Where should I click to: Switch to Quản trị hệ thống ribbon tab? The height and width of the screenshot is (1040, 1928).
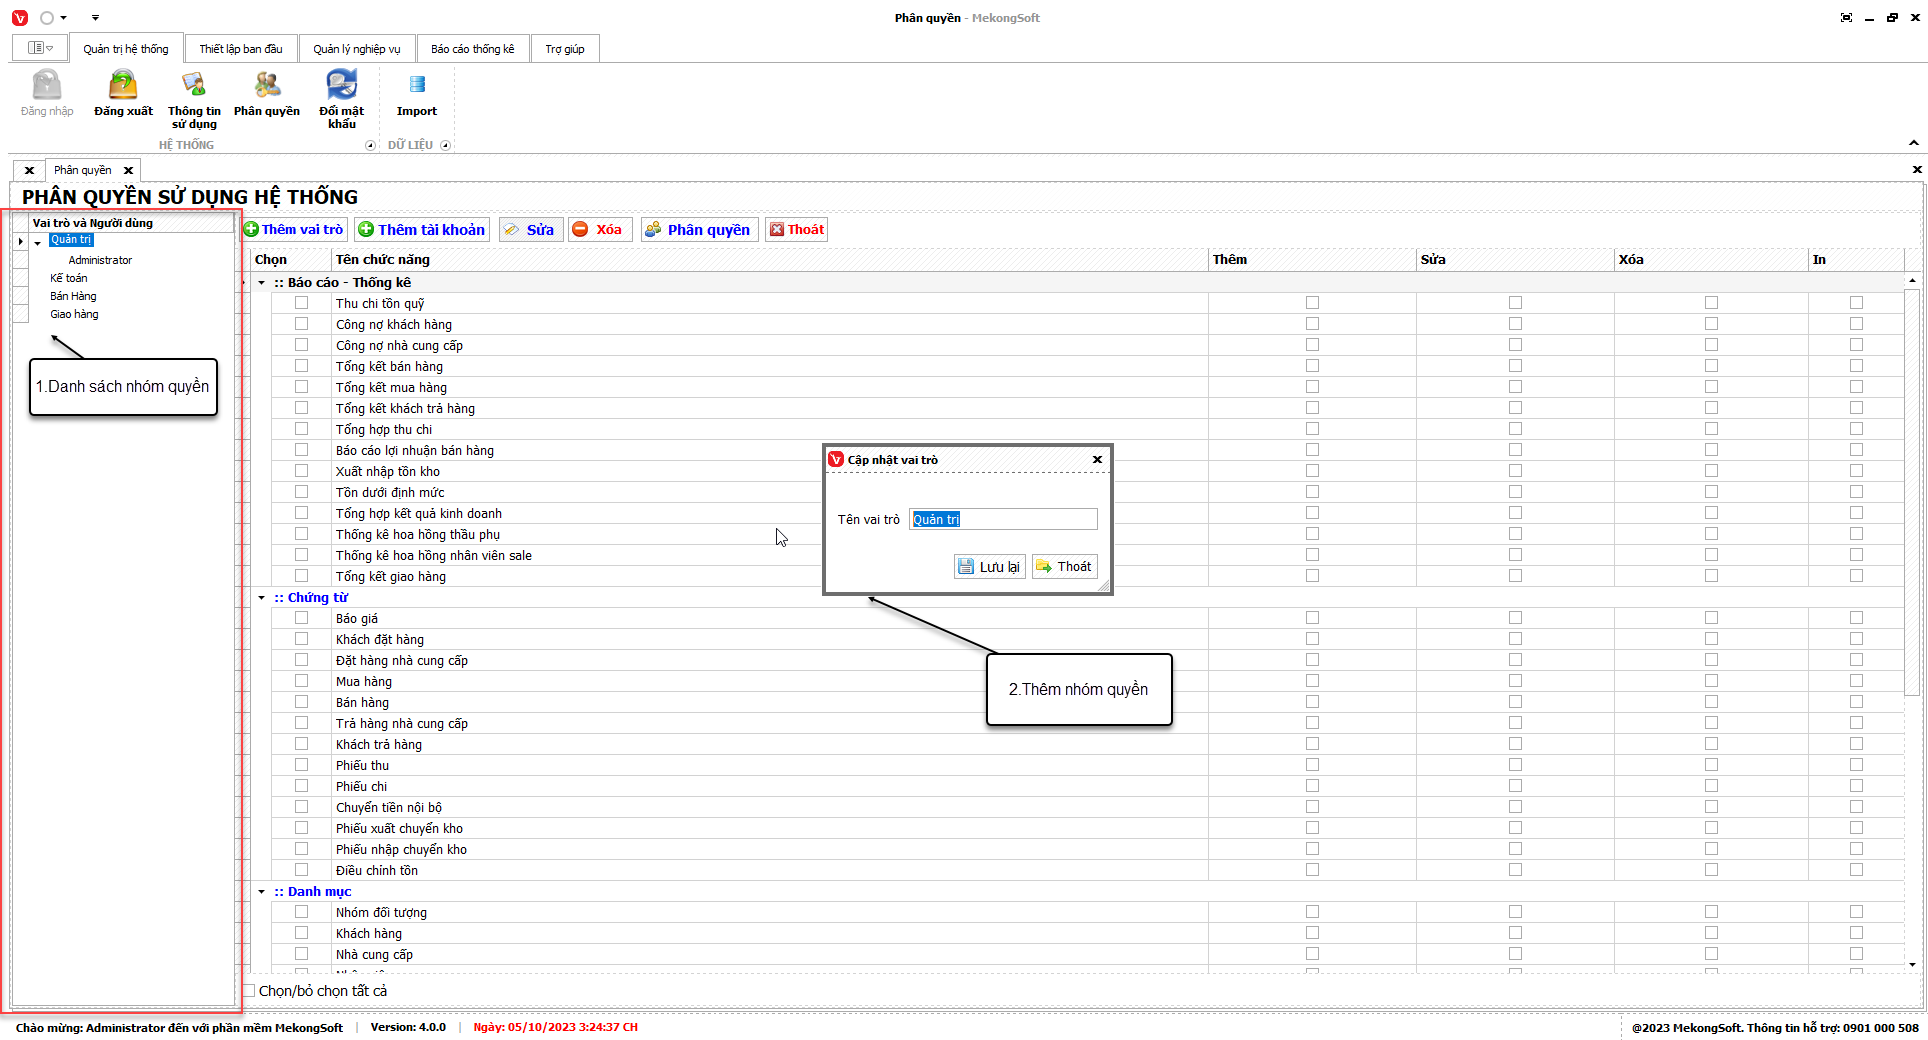pos(126,49)
